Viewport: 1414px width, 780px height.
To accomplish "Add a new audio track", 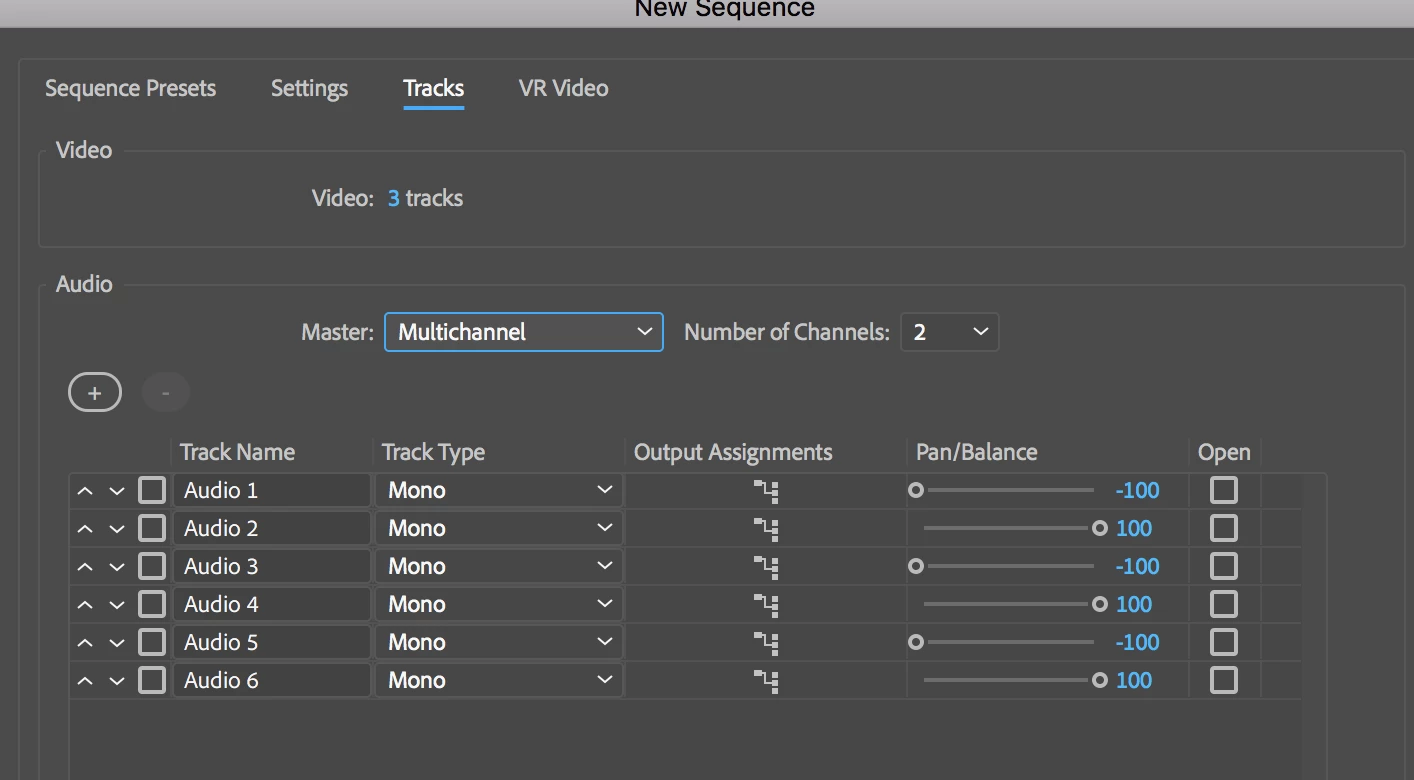I will coord(95,393).
